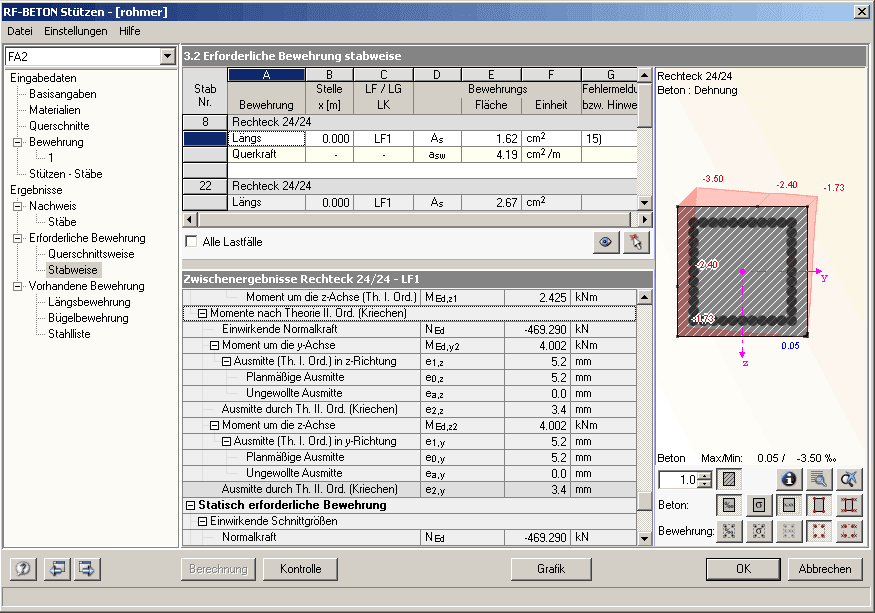Open the Einstellungen menu

(x=76, y=31)
